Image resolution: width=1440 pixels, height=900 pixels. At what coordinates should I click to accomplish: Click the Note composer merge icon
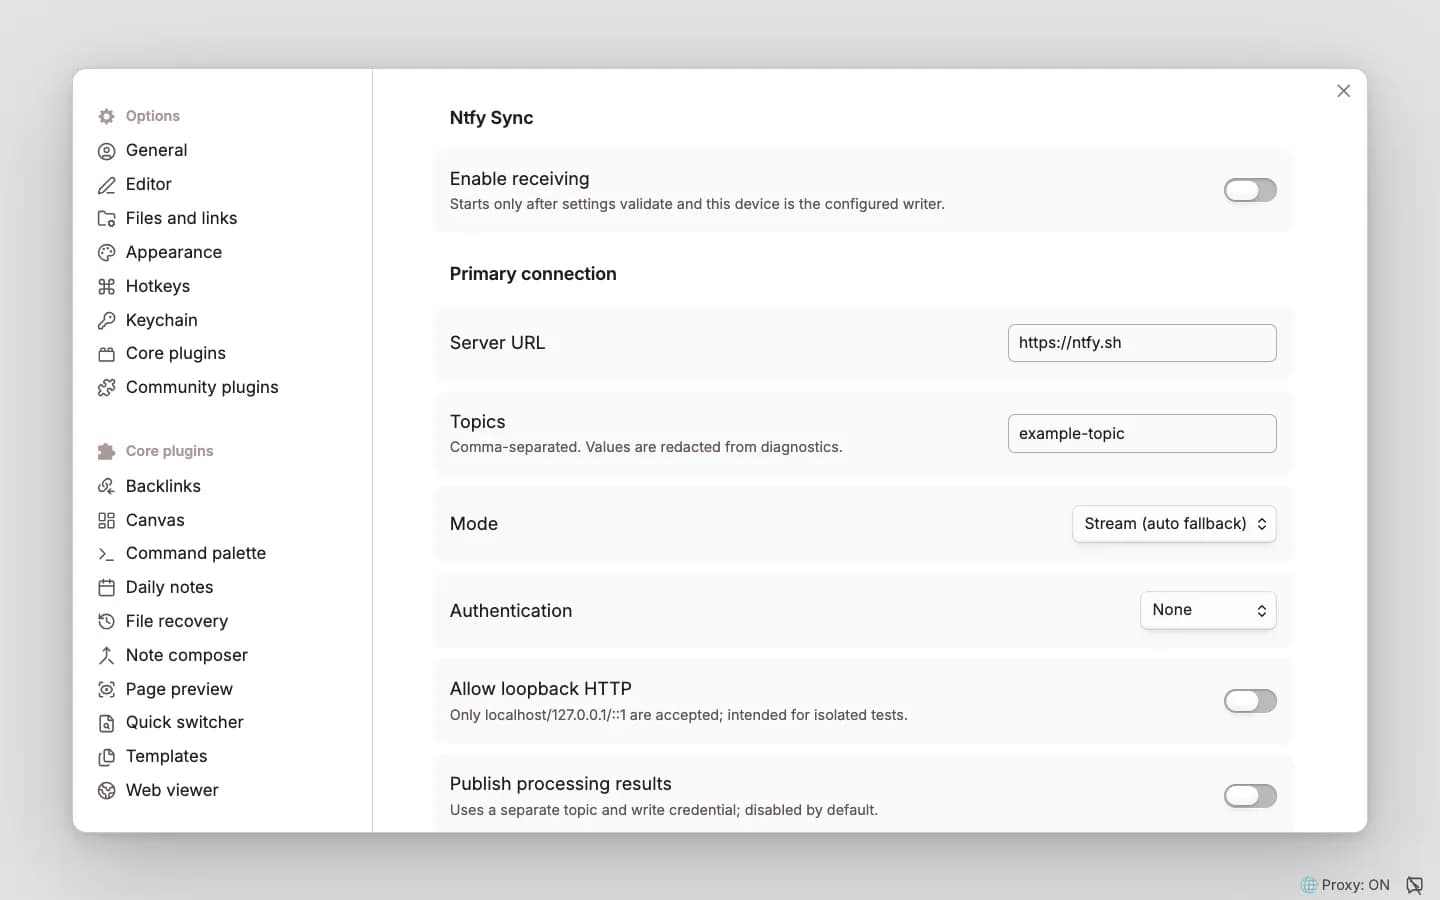click(x=107, y=656)
